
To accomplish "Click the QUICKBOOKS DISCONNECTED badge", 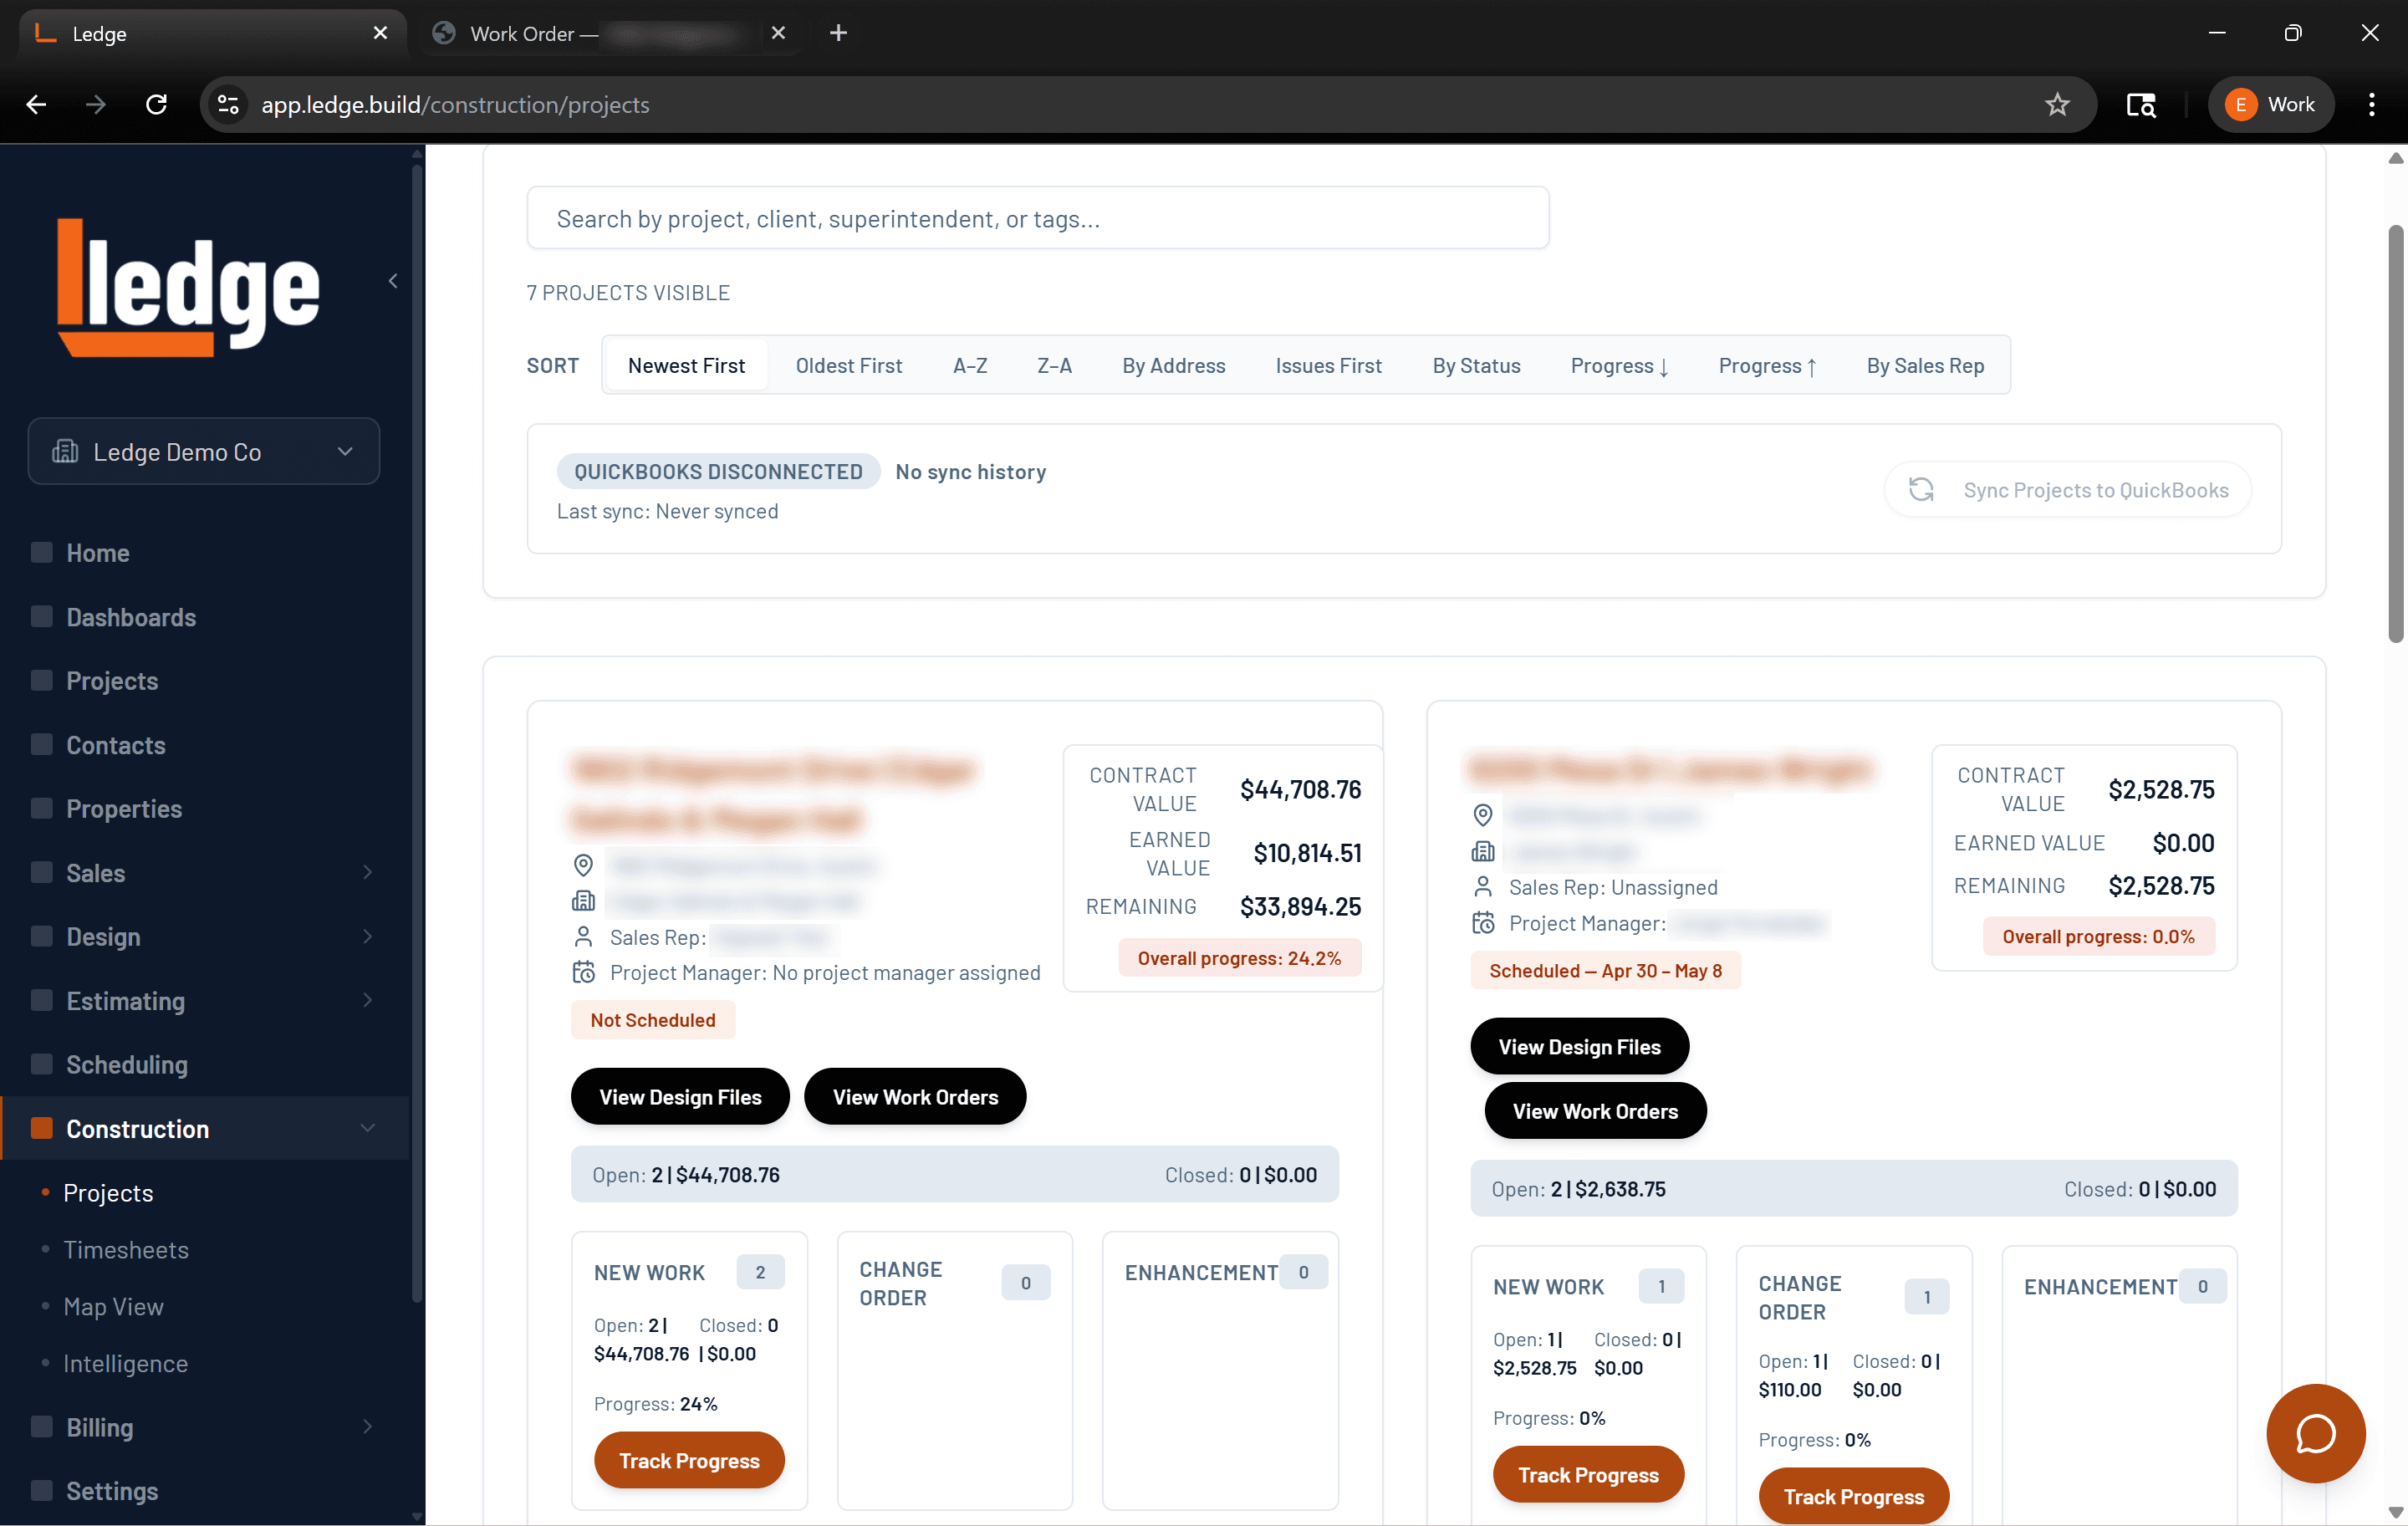I will point(718,471).
